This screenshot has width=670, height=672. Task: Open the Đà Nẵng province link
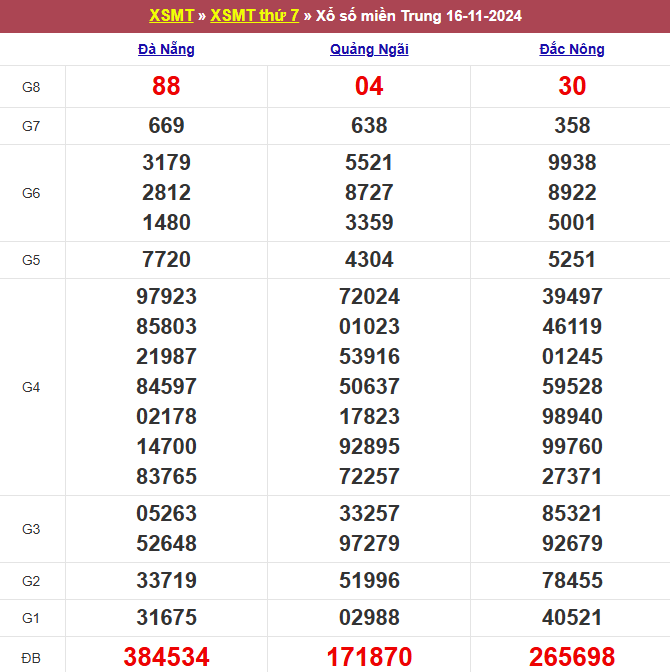166,49
